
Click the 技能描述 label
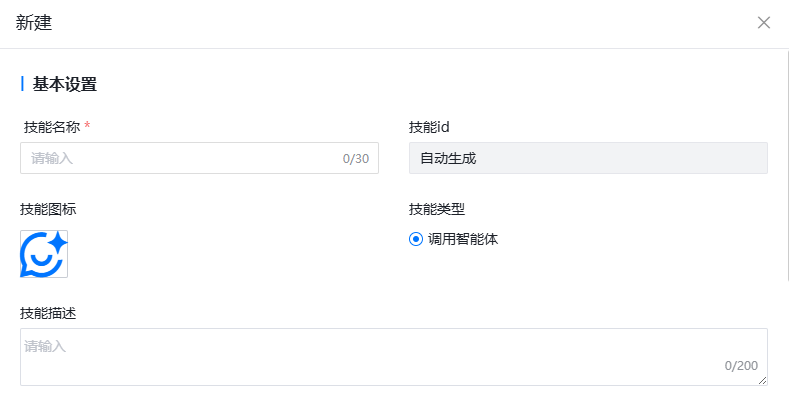[x=48, y=313]
